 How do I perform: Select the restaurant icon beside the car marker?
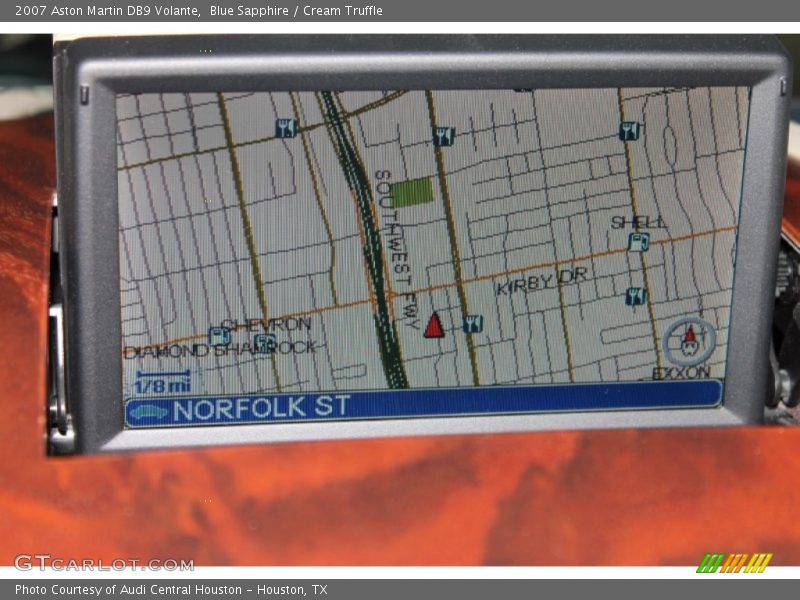click(473, 322)
